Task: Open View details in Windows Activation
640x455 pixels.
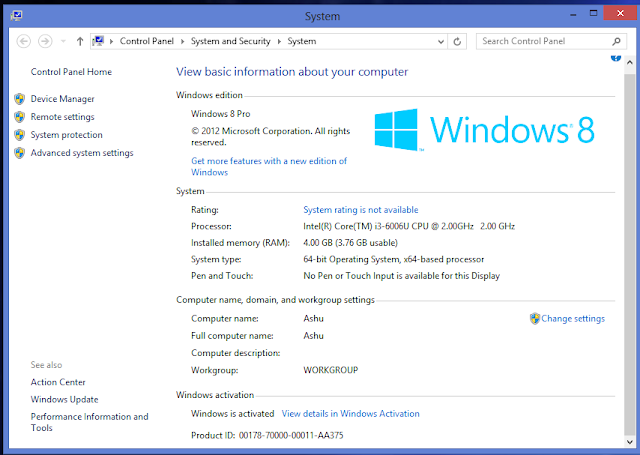Action: [x=351, y=414]
